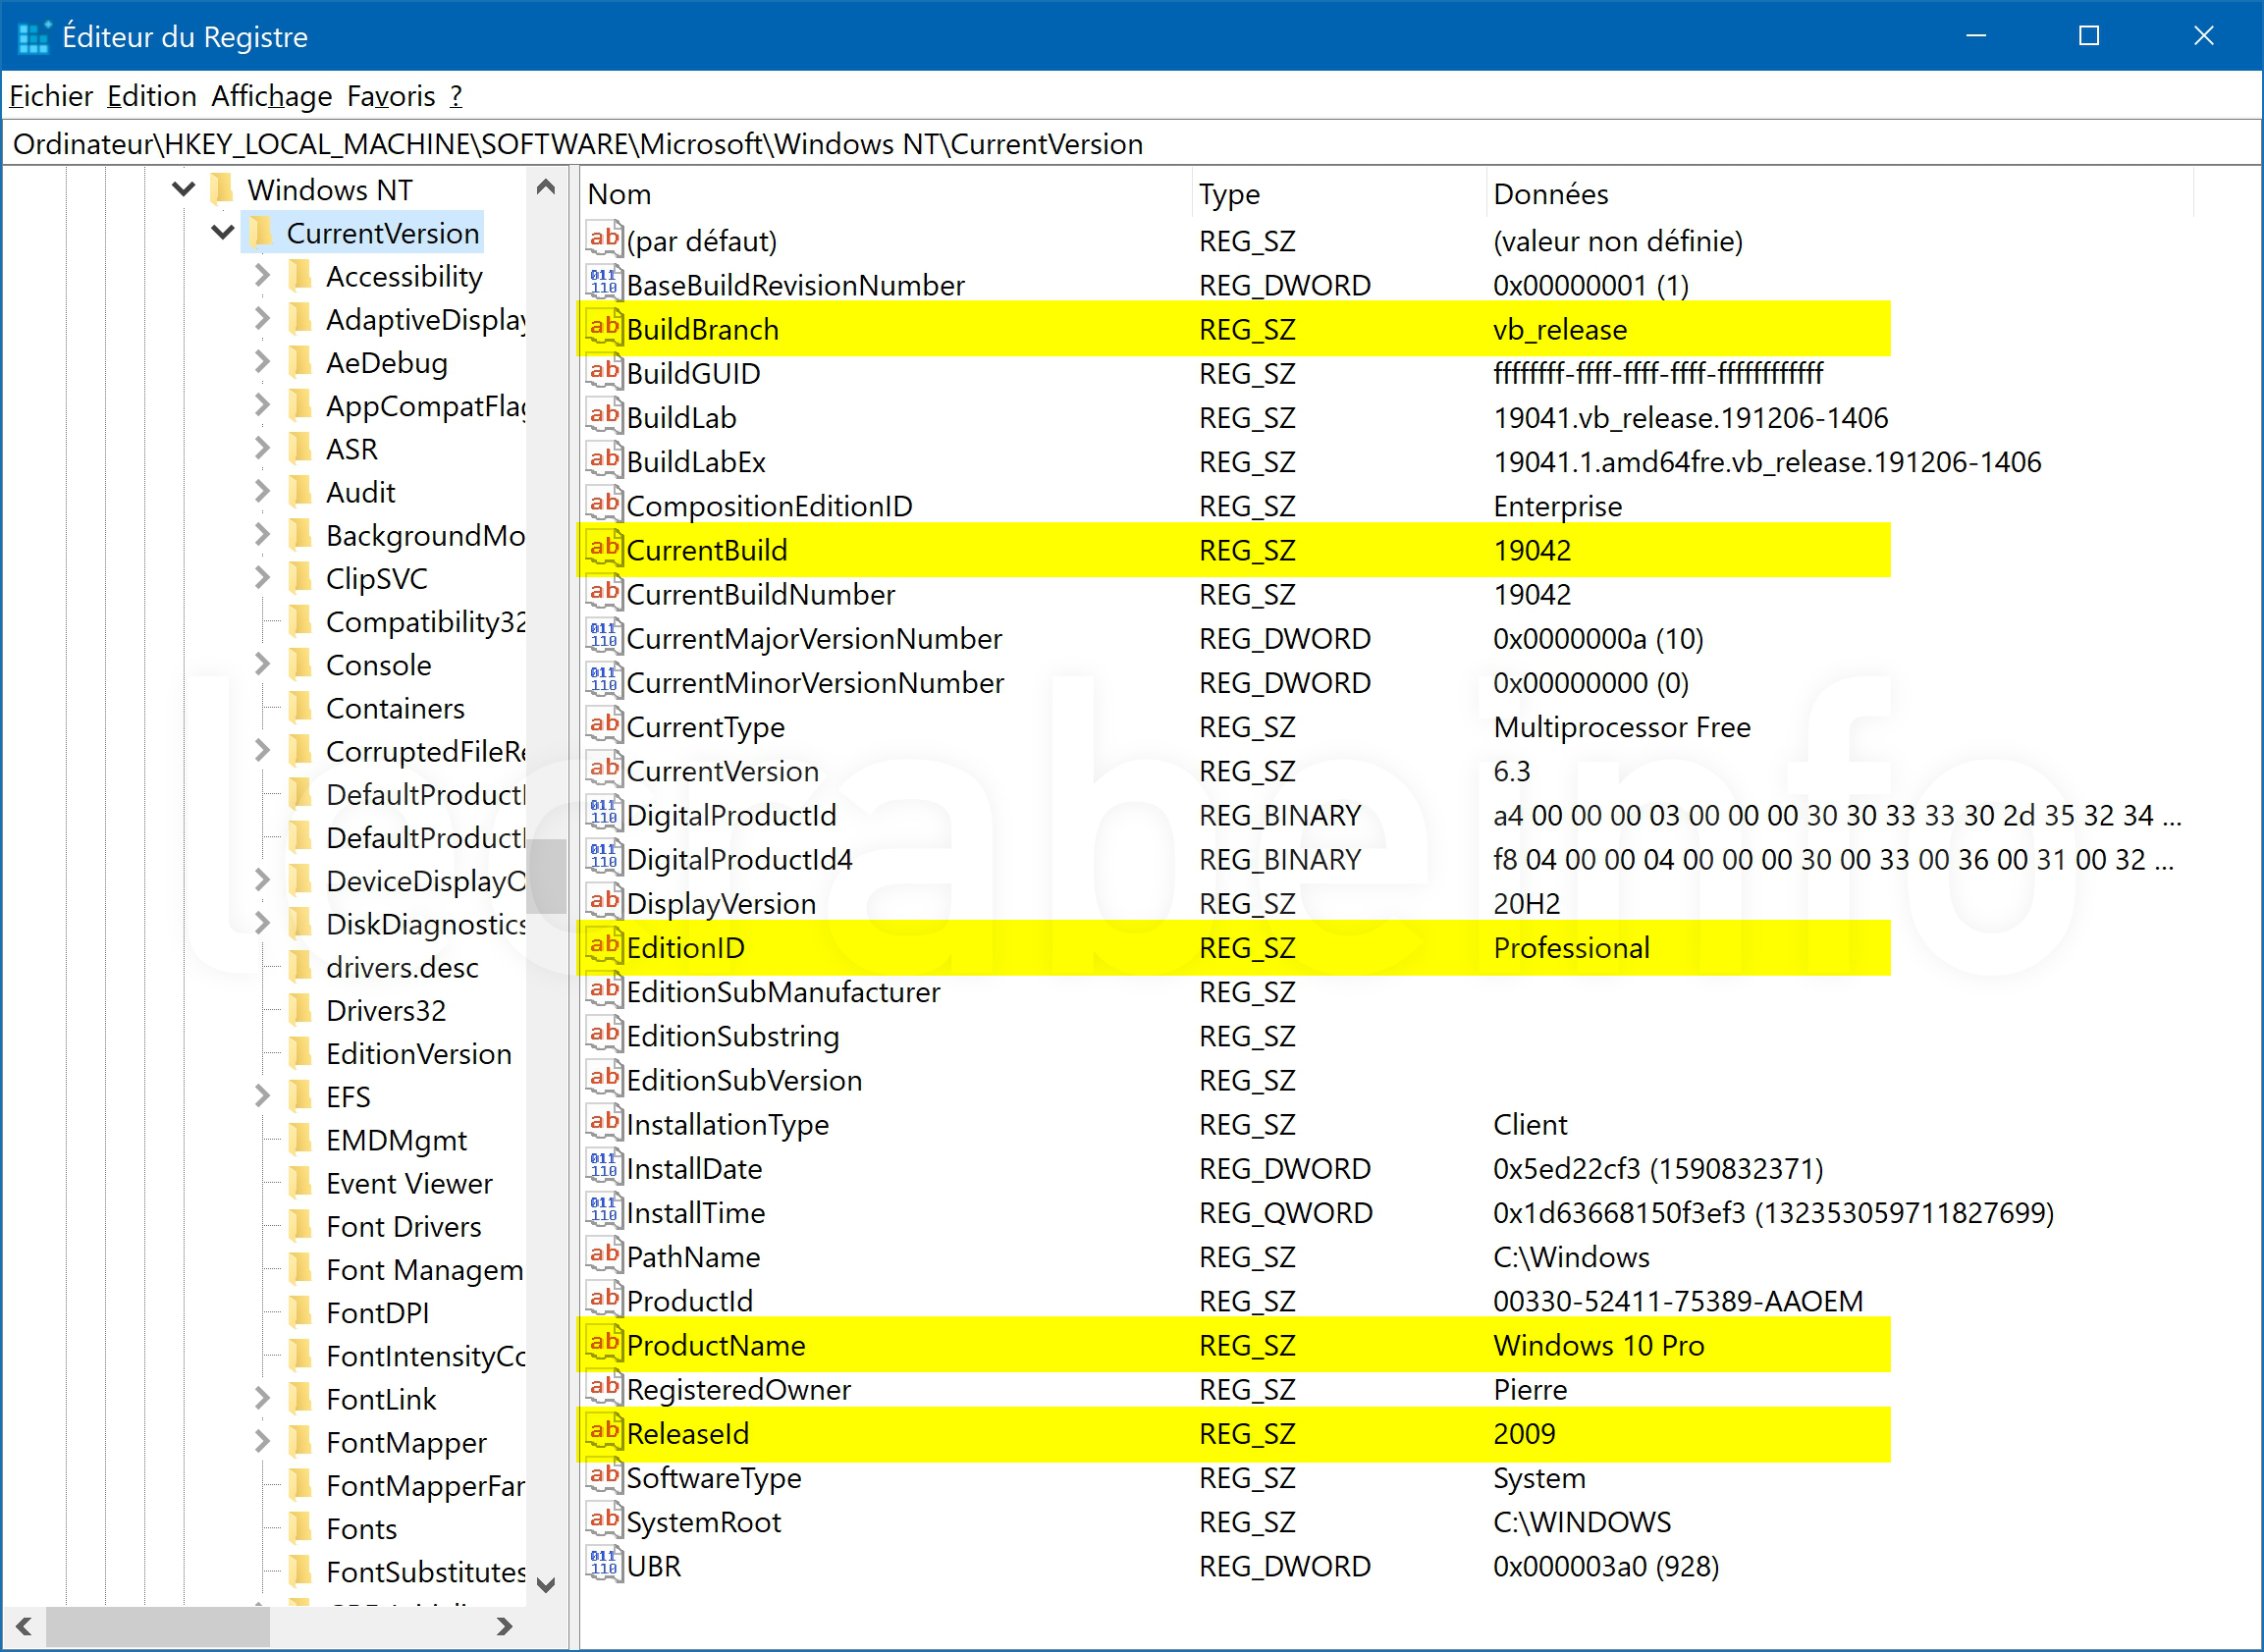Click the registry path address bar

[1132, 144]
